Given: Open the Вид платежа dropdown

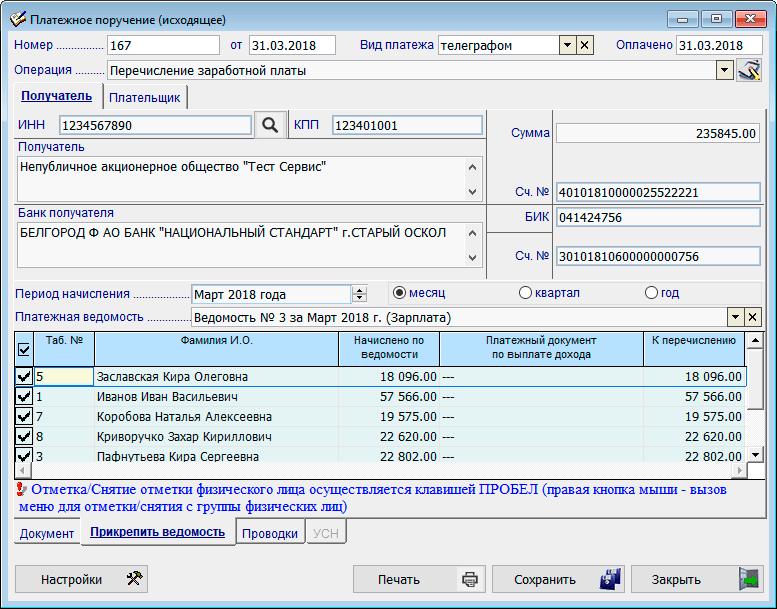Looking at the screenshot, I should click(x=567, y=45).
